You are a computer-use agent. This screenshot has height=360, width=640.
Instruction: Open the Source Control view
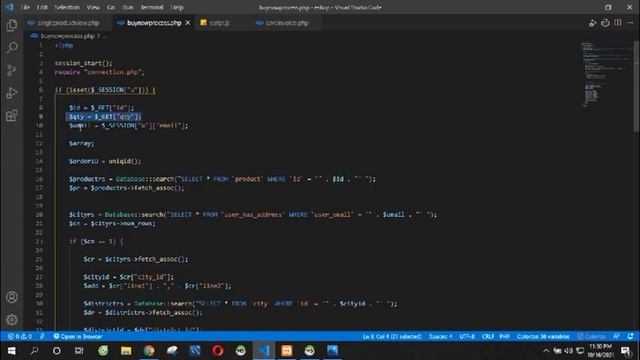pyautogui.click(x=12, y=70)
